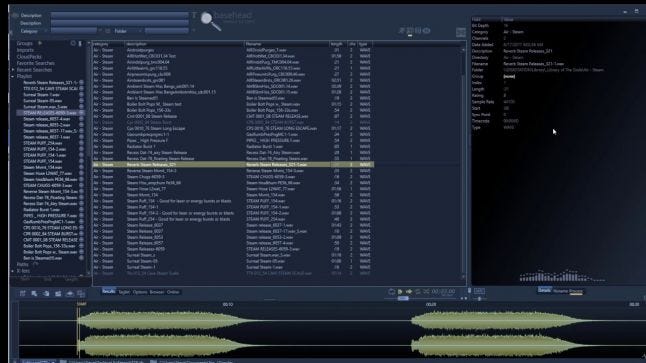This screenshot has width=646, height=363.
Task: Click the layout icon above details panel
Action: click(x=461, y=32)
